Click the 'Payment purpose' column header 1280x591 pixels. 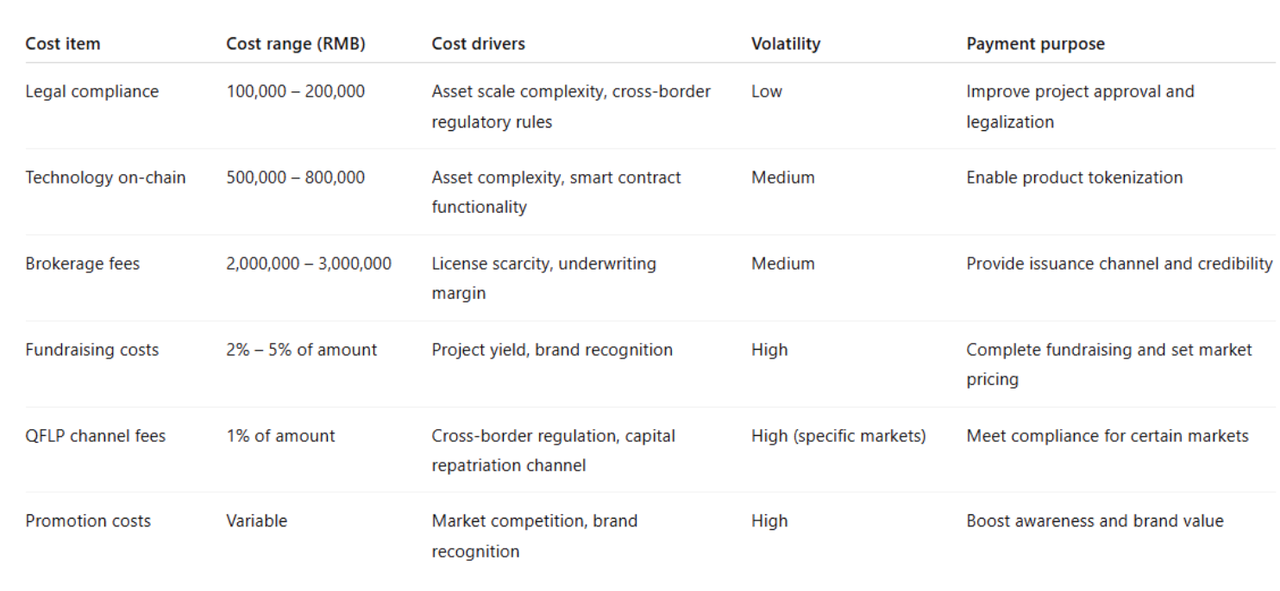click(1035, 44)
